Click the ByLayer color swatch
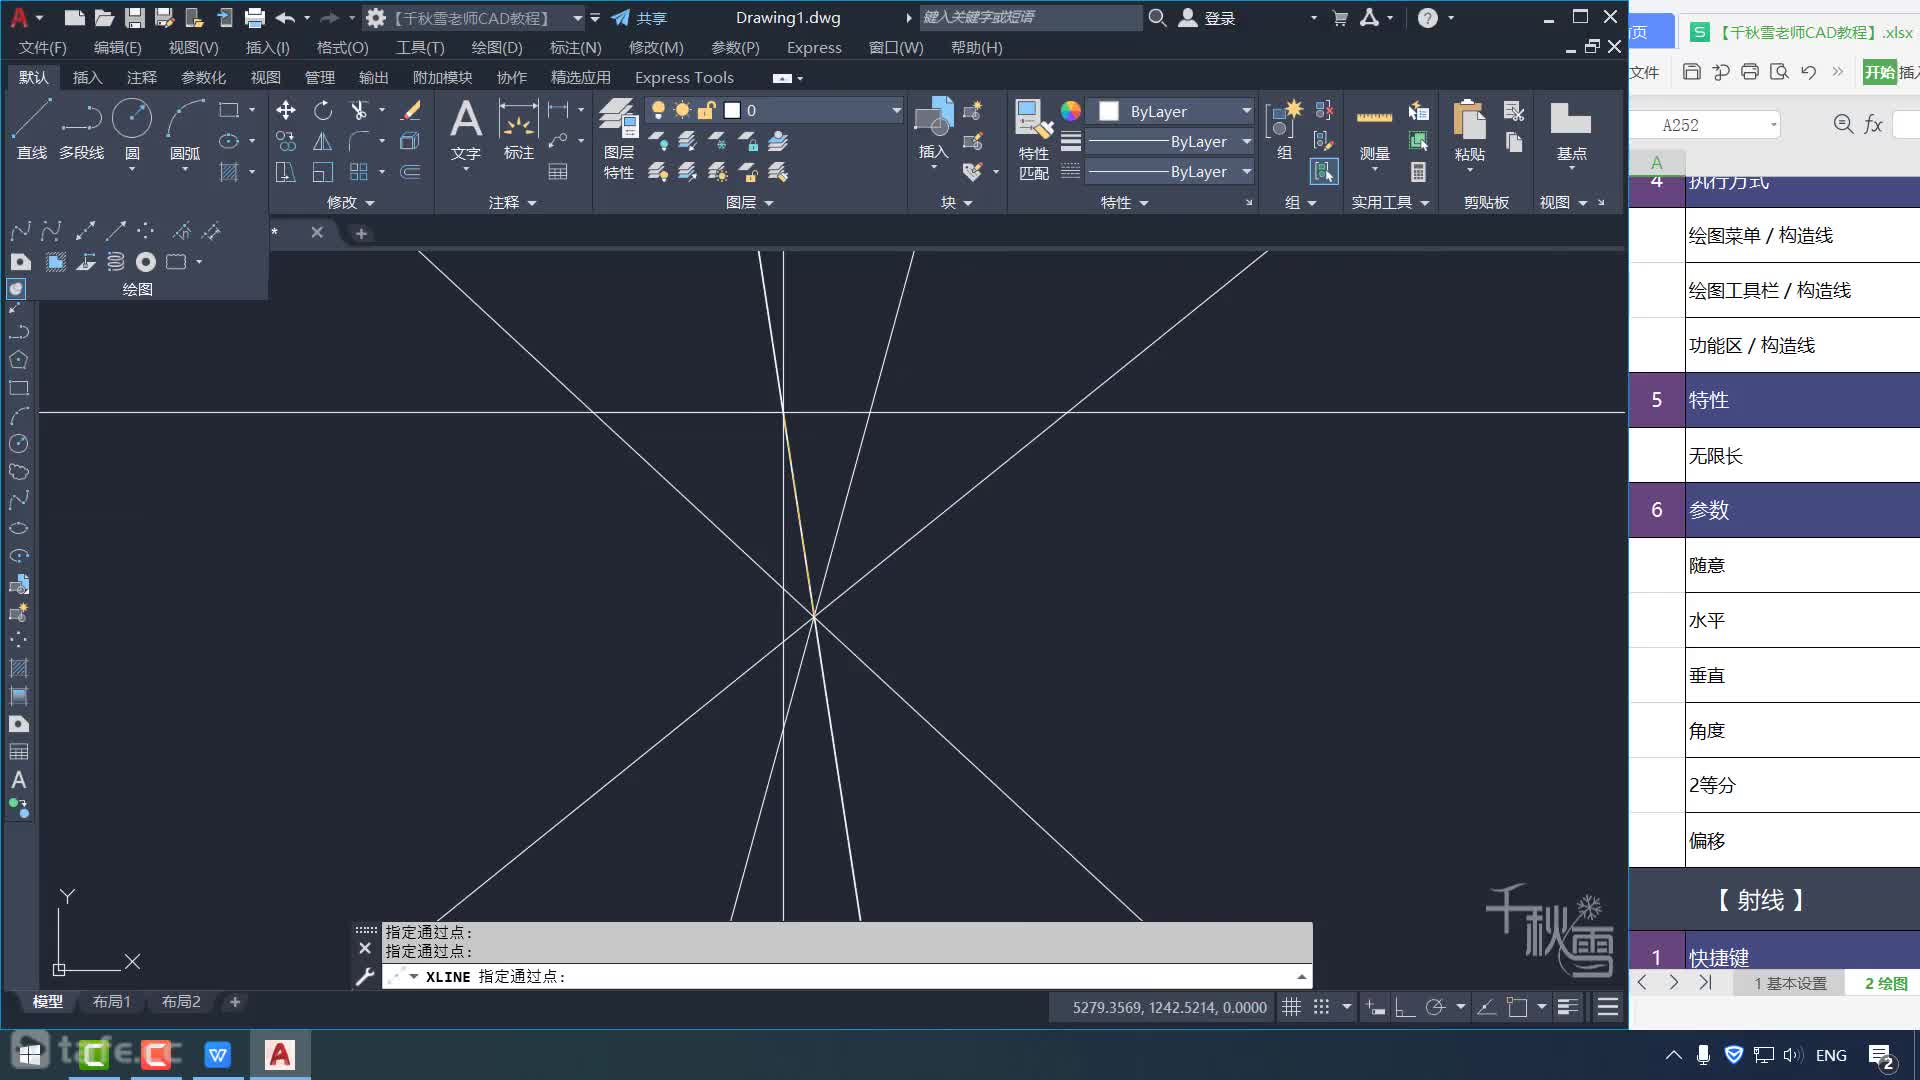Screen dimensions: 1920x1080 tap(1109, 111)
